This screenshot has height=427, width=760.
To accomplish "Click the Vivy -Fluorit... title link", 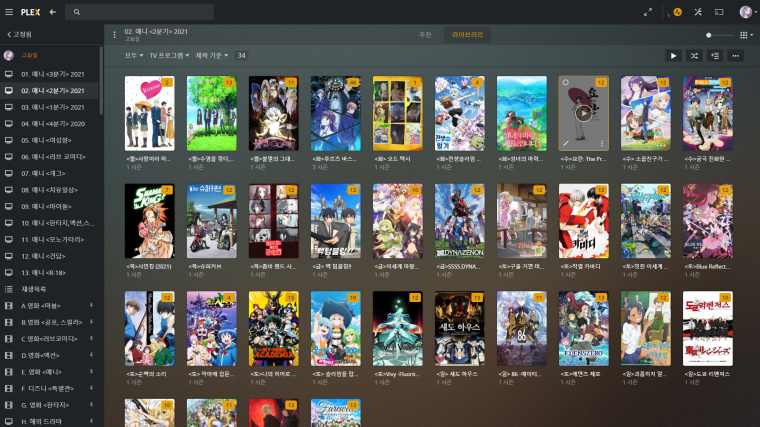I will (396, 374).
